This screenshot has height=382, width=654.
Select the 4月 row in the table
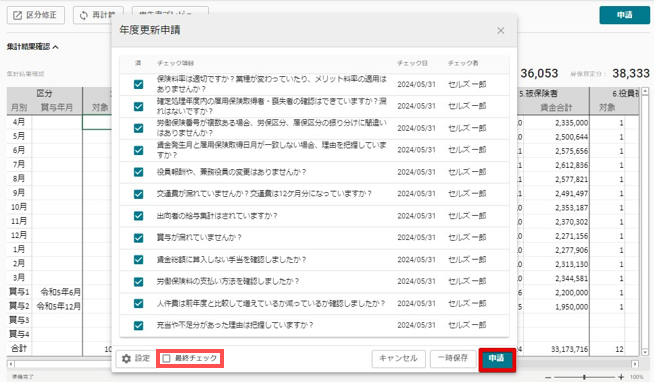click(x=19, y=122)
